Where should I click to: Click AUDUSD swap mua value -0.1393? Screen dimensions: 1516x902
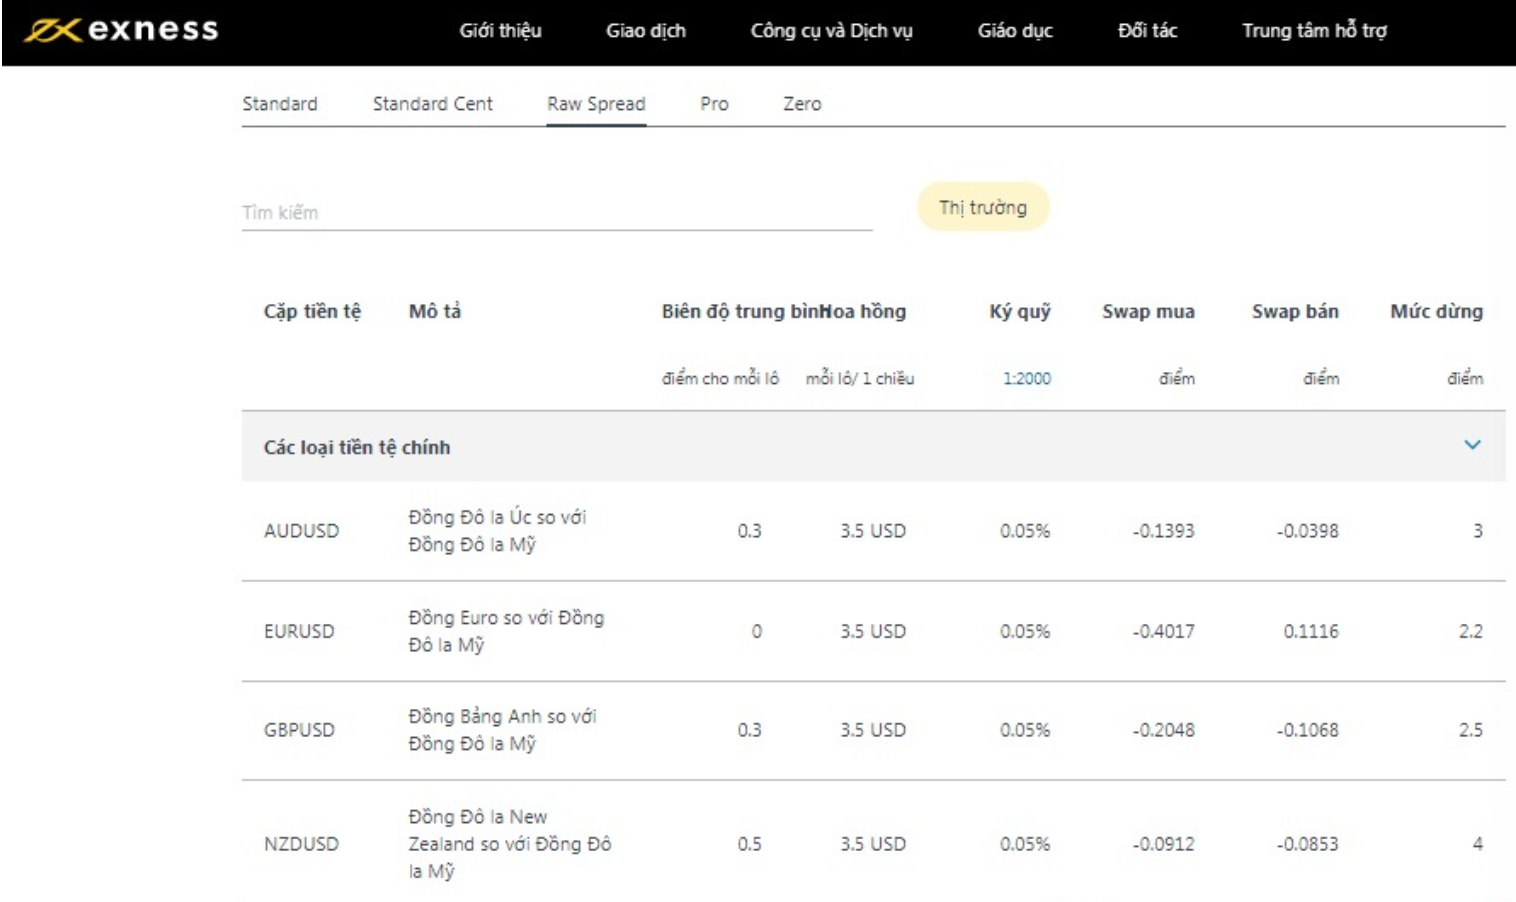point(1163,531)
